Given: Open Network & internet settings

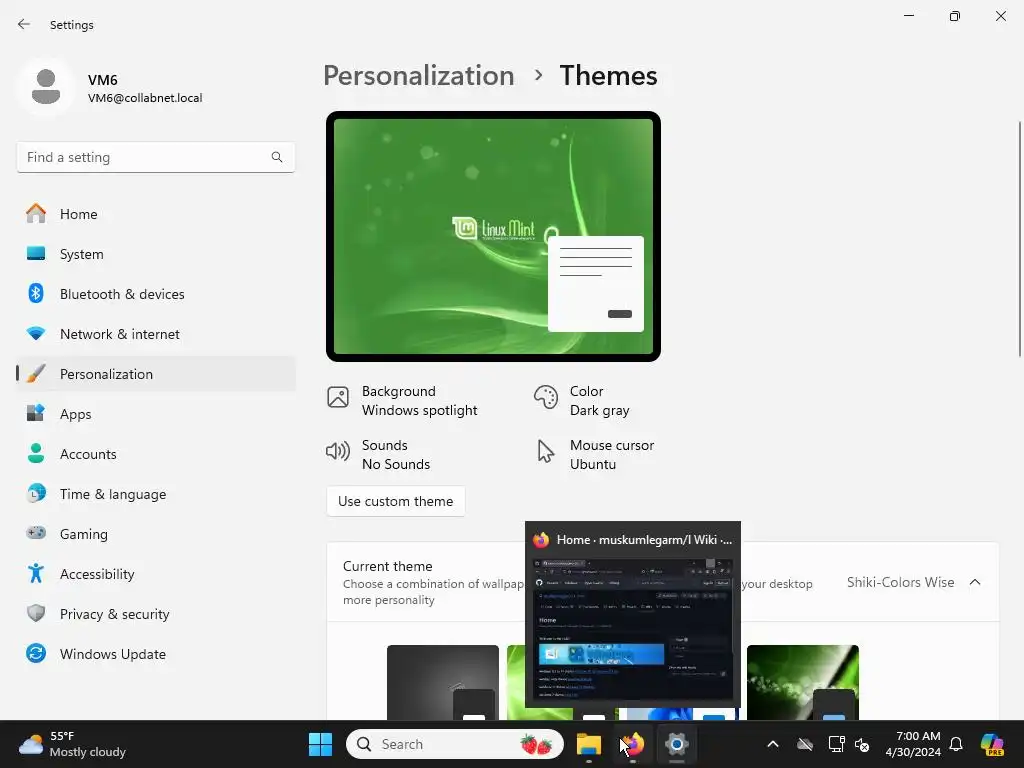Looking at the screenshot, I should pyautogui.click(x=155, y=334).
